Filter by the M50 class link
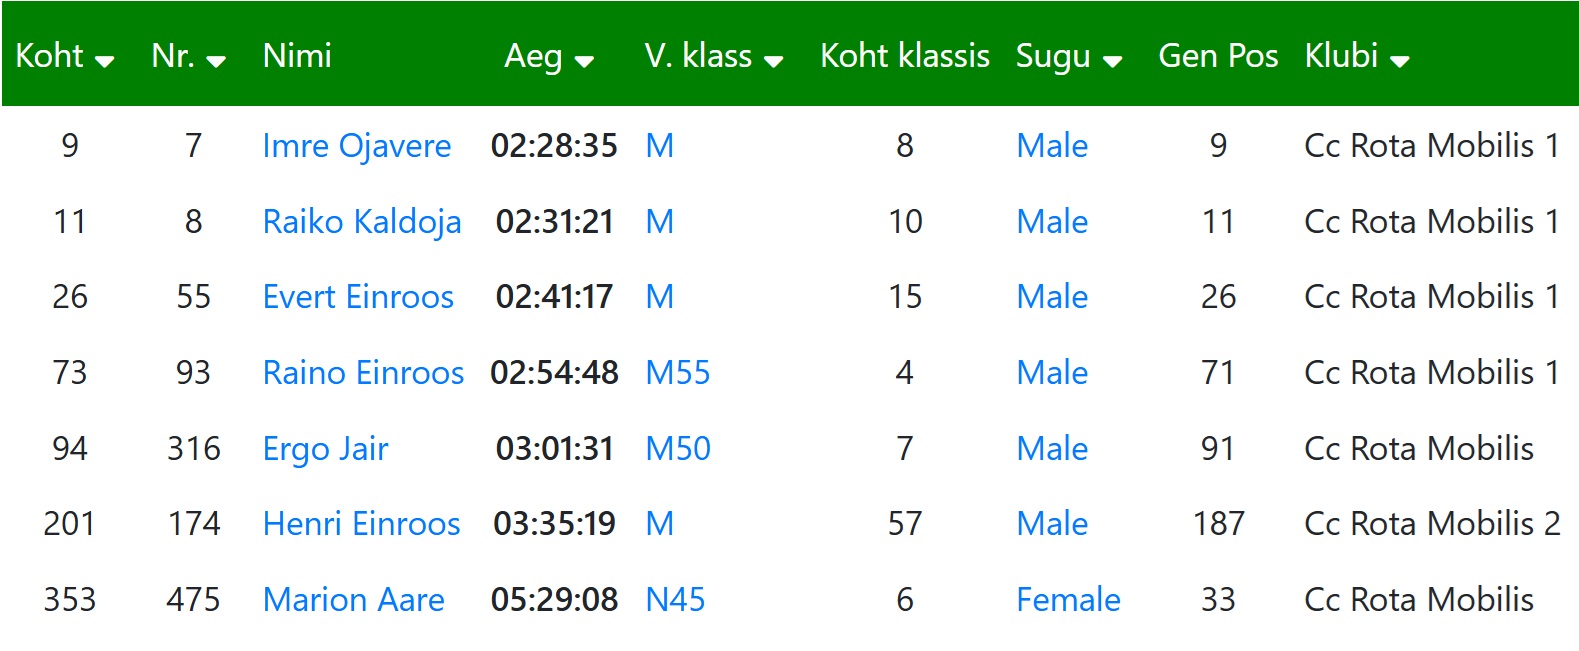1579x651 pixels. [x=678, y=449]
